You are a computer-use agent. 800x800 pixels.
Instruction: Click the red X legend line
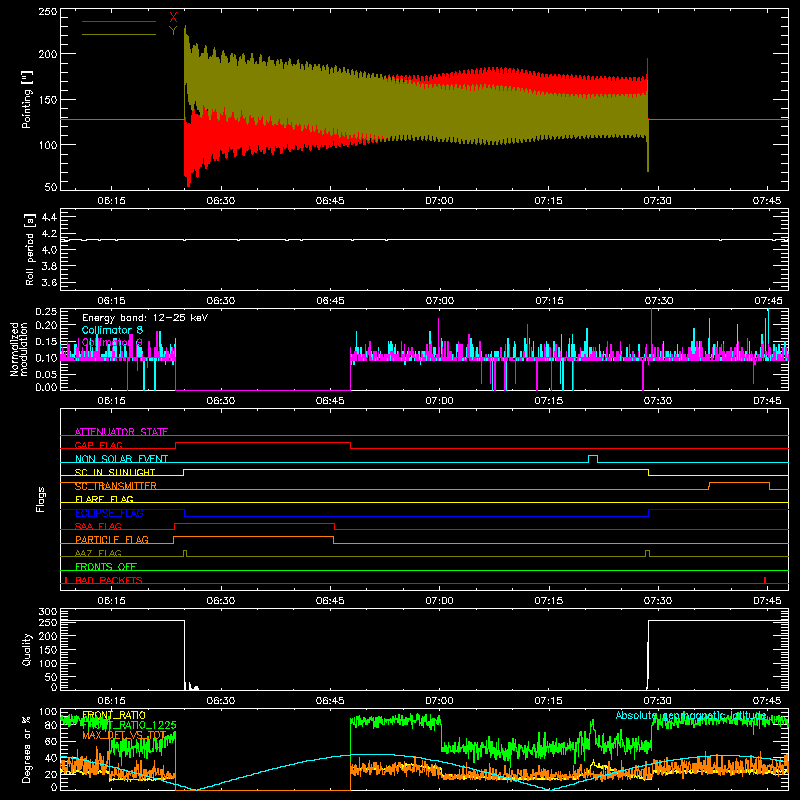(119, 21)
